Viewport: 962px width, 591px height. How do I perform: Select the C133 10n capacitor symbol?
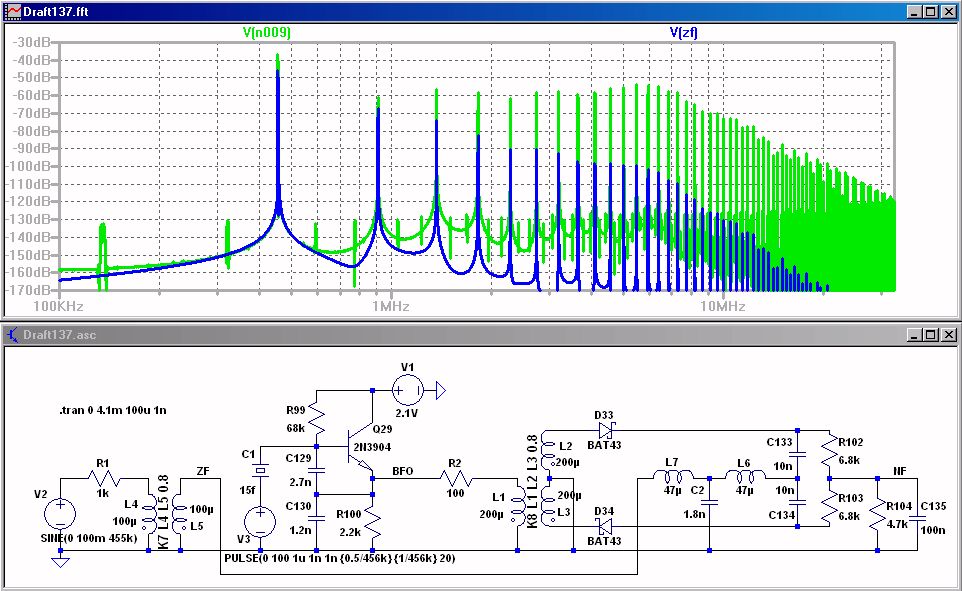(797, 454)
